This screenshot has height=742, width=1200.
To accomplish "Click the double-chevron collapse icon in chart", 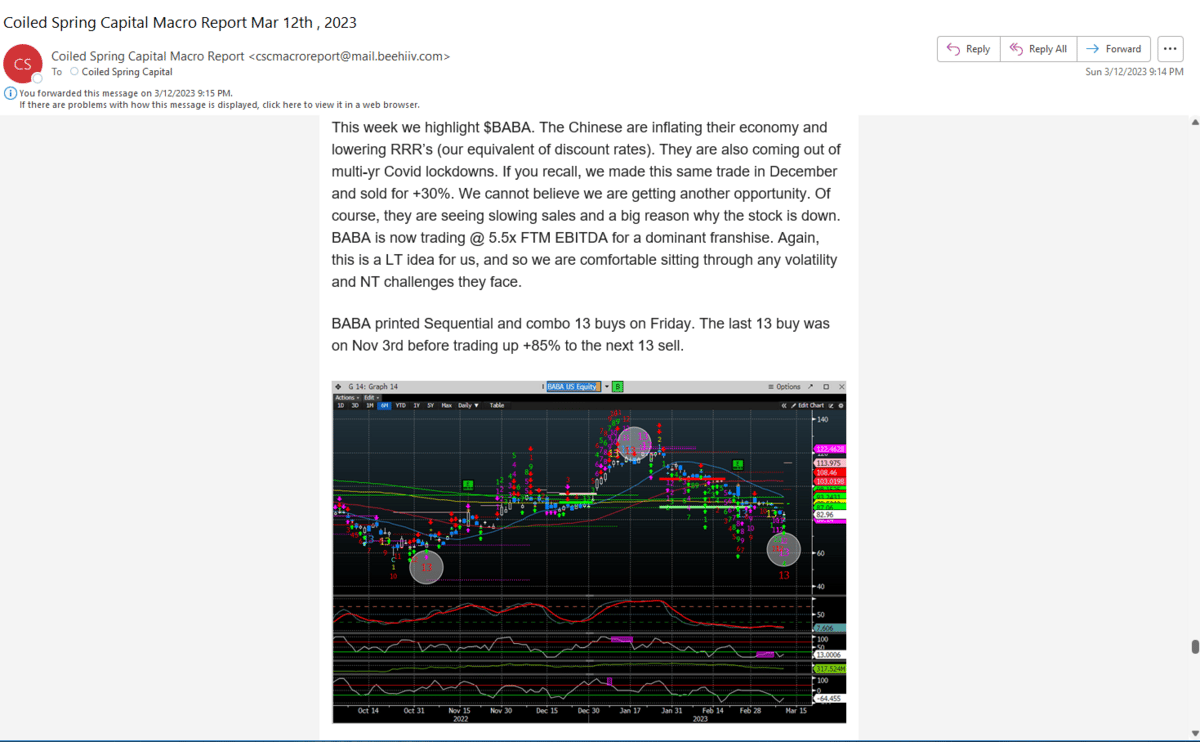I will click(x=784, y=405).
